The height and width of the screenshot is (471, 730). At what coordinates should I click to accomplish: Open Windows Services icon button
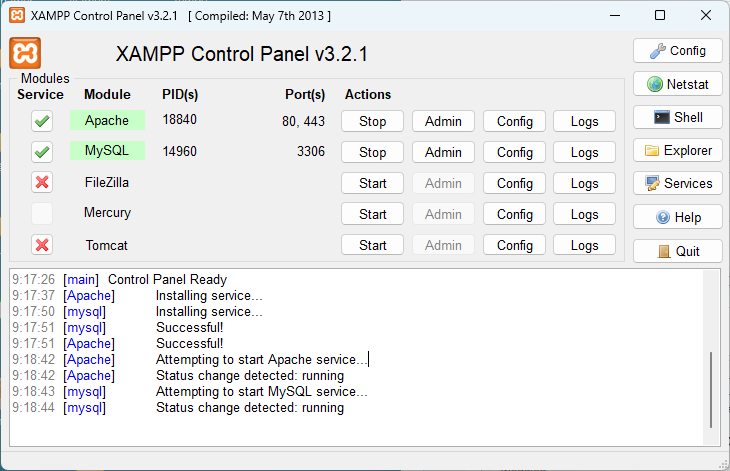[677, 183]
